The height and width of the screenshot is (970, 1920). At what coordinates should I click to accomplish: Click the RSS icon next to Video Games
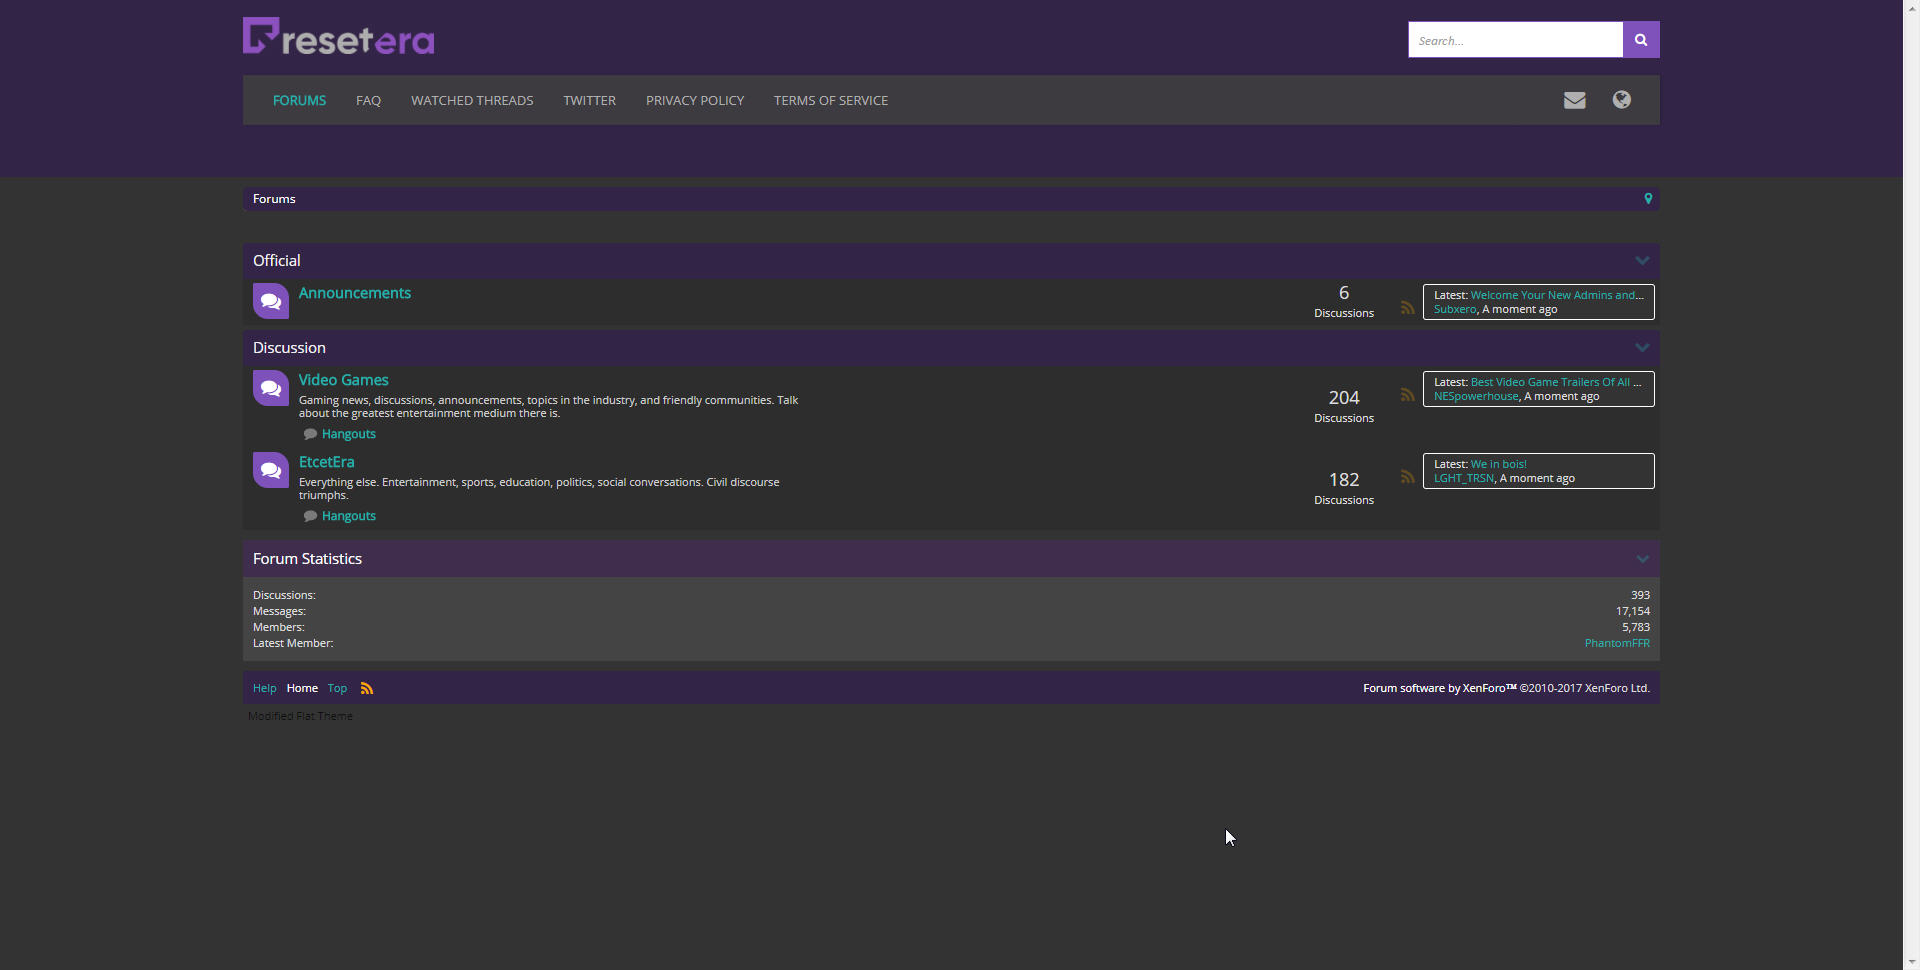[x=1406, y=394]
